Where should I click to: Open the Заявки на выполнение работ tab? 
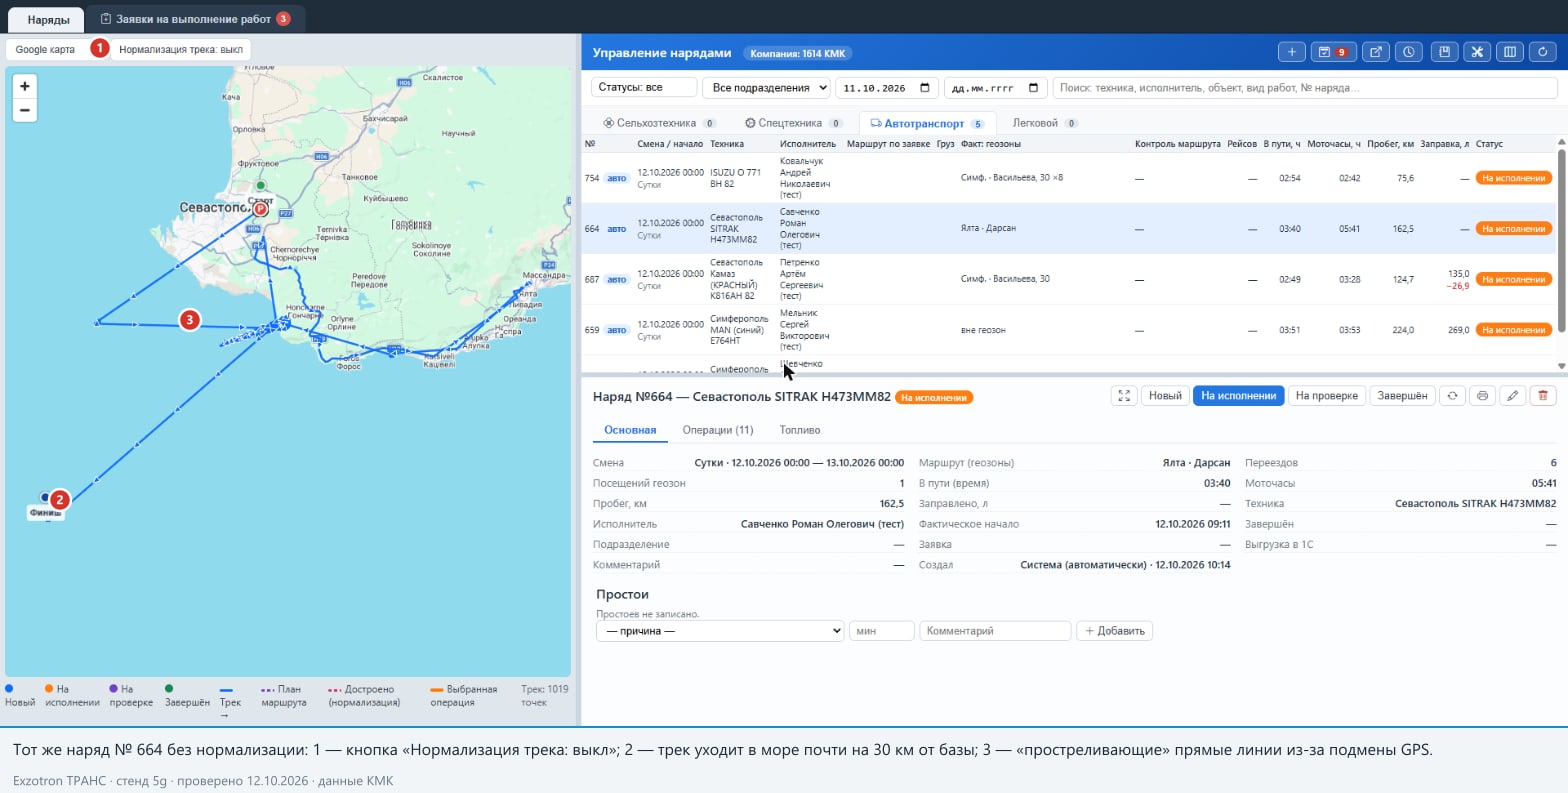point(195,18)
